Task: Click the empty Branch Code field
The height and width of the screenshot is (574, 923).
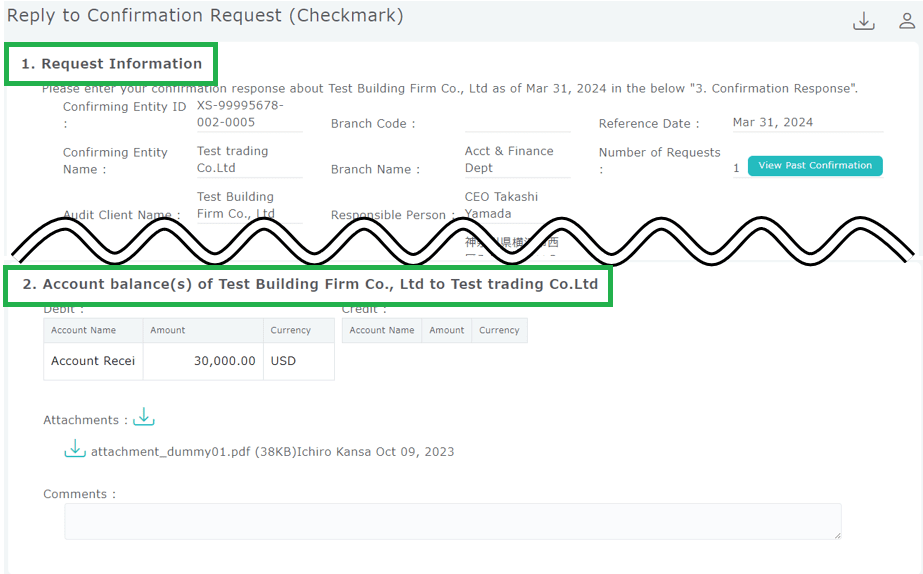Action: pos(517,123)
